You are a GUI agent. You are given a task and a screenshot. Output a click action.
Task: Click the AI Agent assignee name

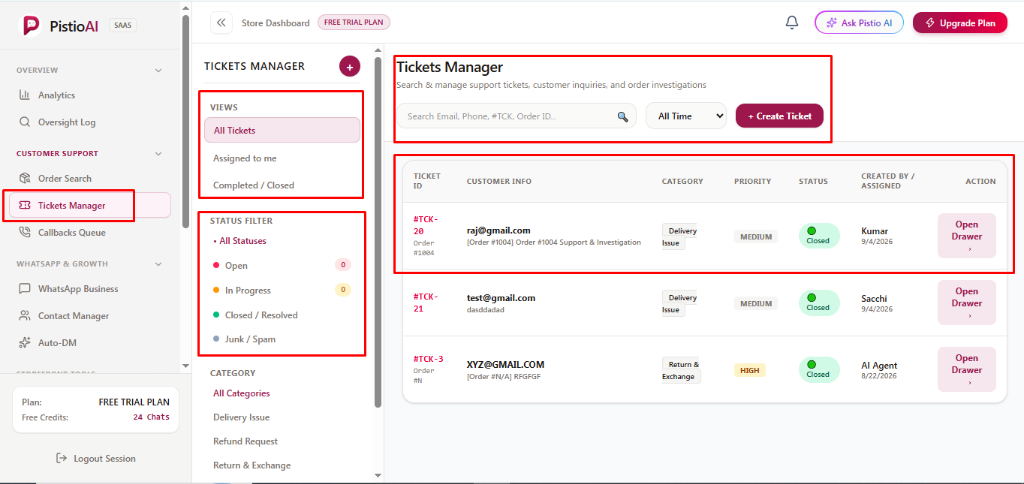point(880,365)
